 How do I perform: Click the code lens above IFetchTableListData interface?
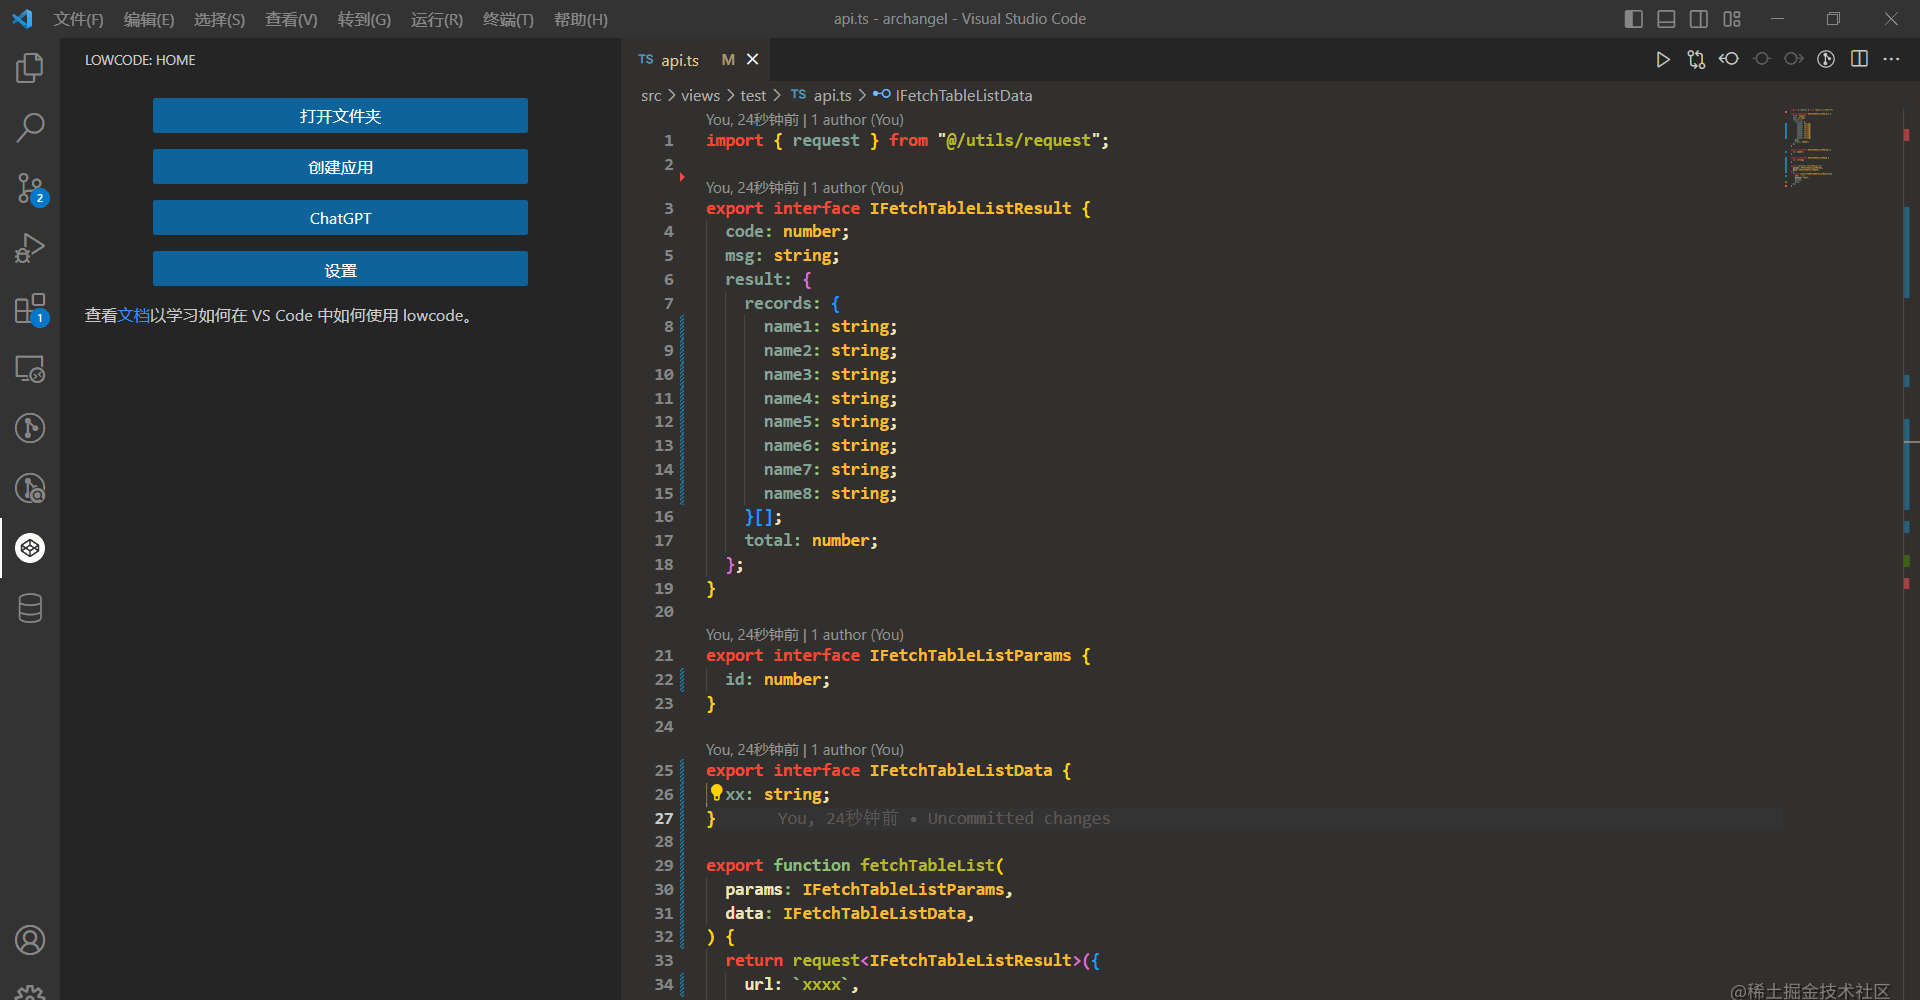point(804,750)
